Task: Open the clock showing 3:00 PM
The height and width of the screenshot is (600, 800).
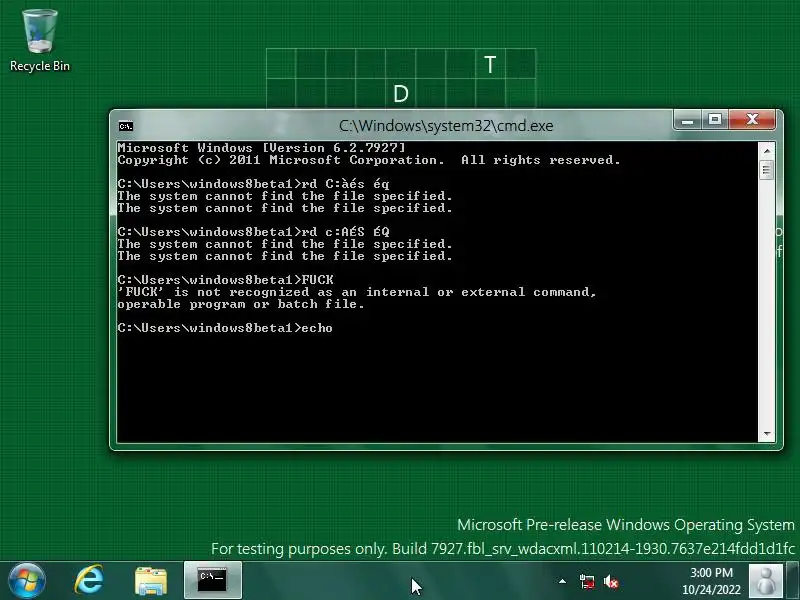Action: pyautogui.click(x=711, y=581)
